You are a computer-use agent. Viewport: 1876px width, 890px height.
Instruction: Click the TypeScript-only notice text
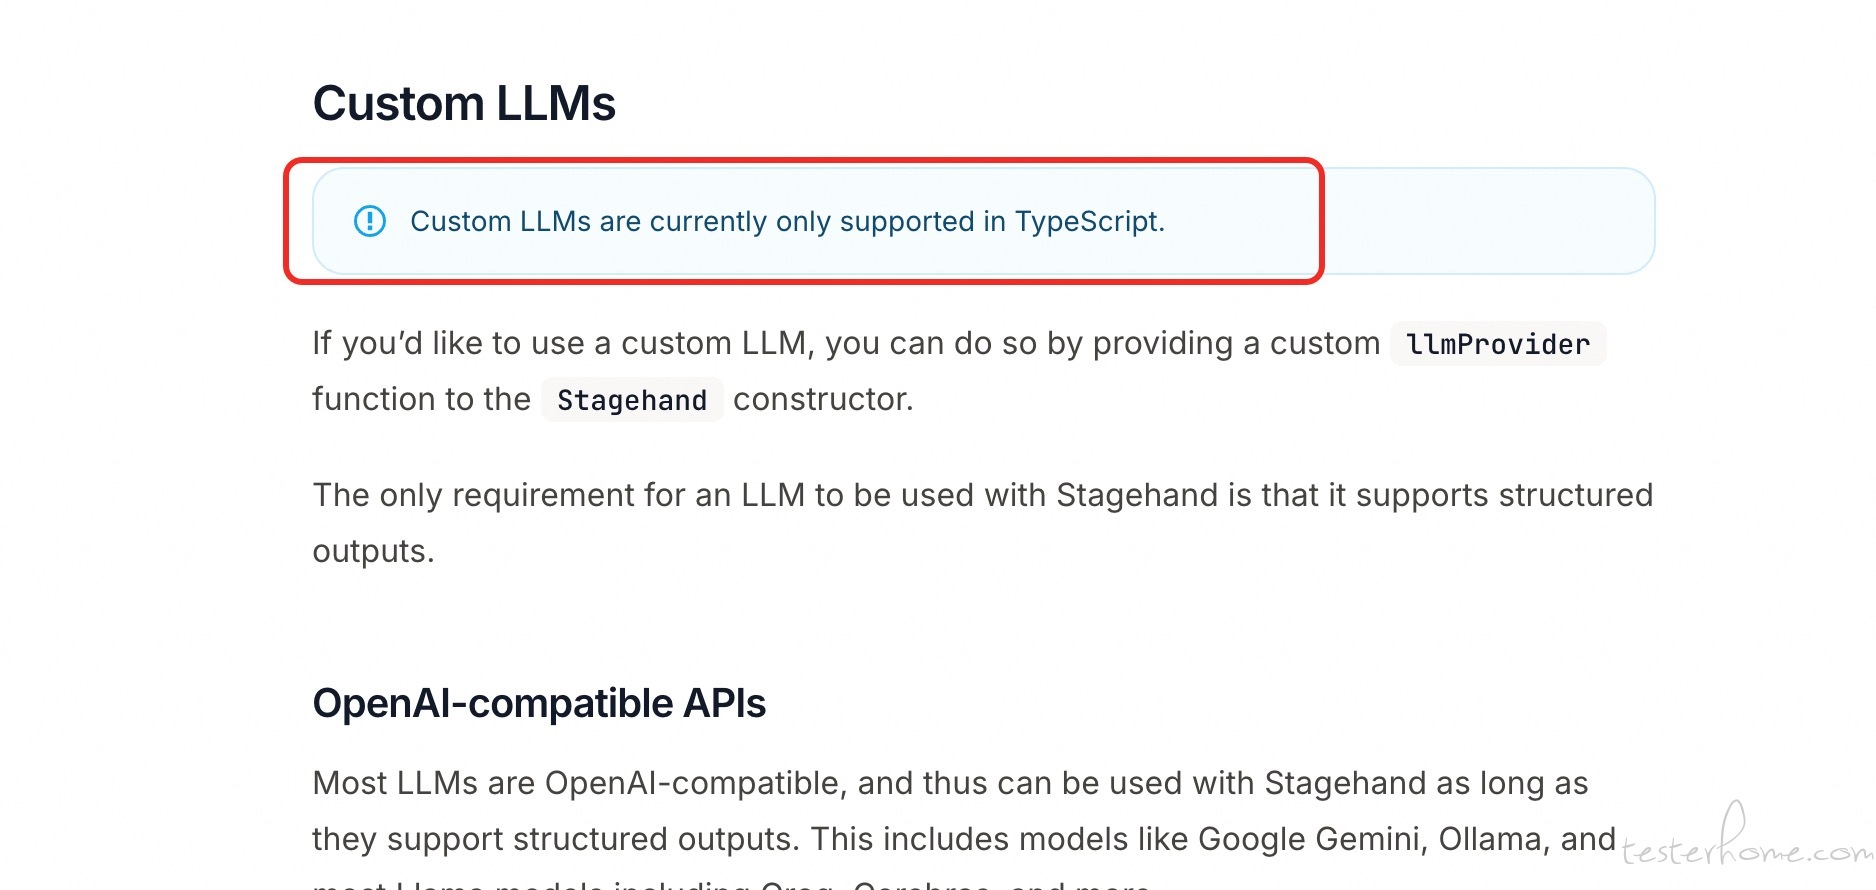788,221
